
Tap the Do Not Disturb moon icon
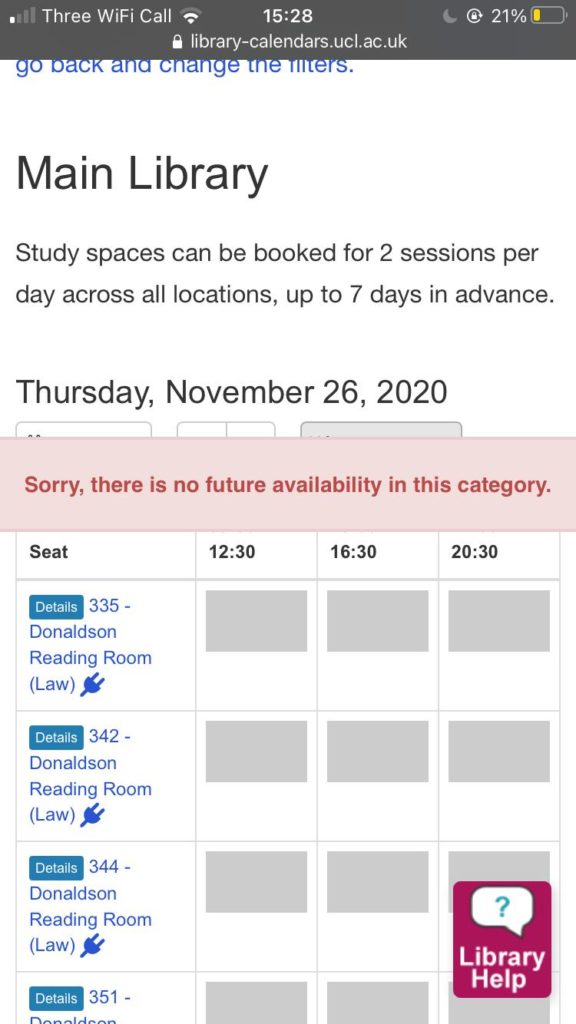pyautogui.click(x=450, y=16)
